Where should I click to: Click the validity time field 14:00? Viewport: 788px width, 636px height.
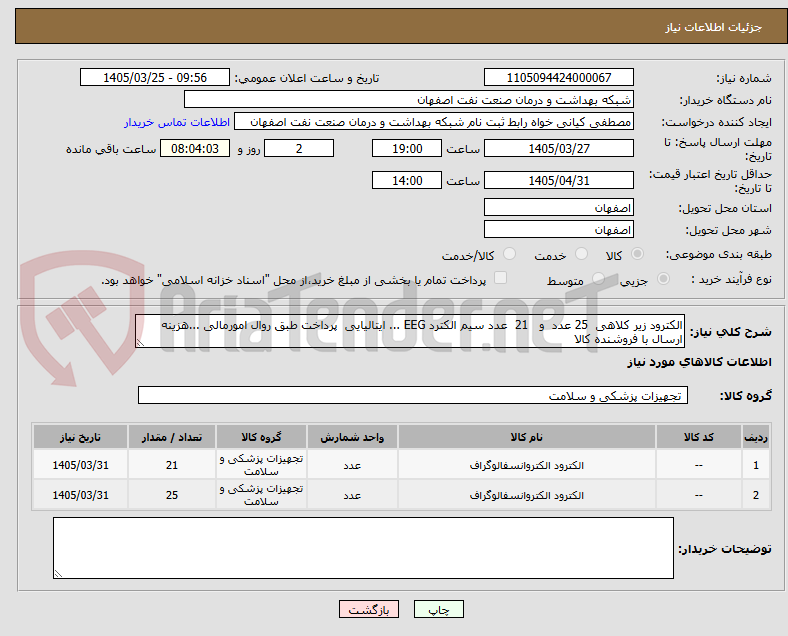click(x=407, y=180)
